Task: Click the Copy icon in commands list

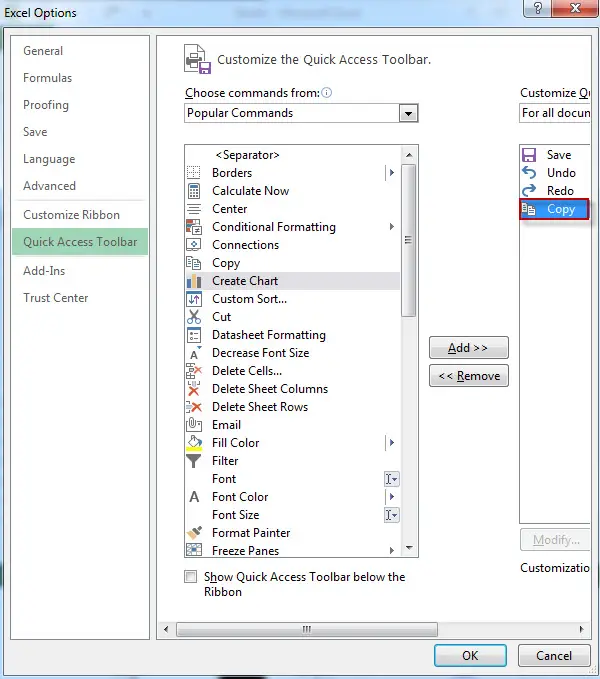Action: pos(194,263)
